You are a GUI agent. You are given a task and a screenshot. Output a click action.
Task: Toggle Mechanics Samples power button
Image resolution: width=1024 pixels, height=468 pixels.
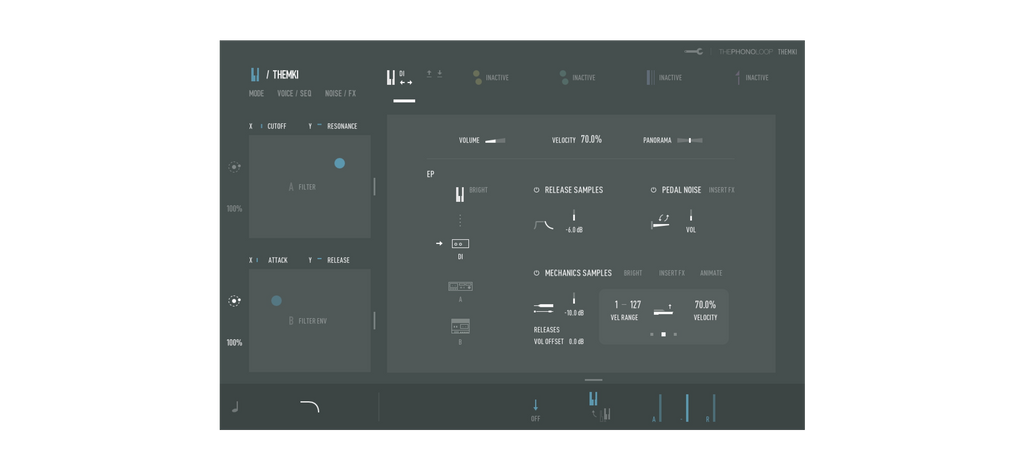pos(537,273)
